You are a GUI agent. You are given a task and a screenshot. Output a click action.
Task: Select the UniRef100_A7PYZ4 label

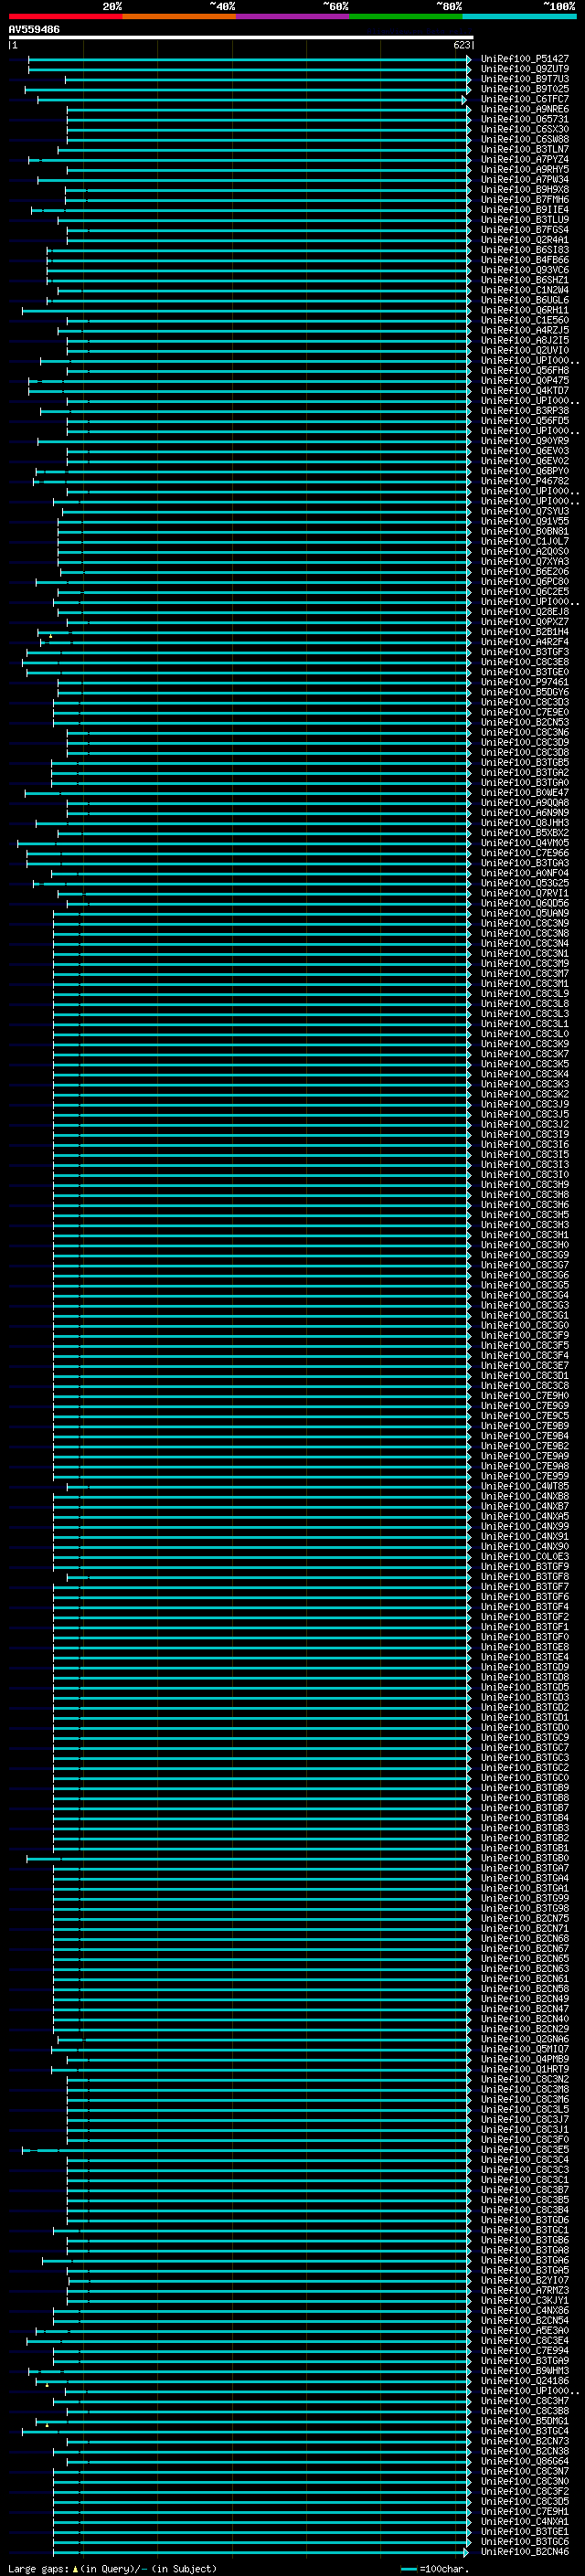[x=524, y=159]
